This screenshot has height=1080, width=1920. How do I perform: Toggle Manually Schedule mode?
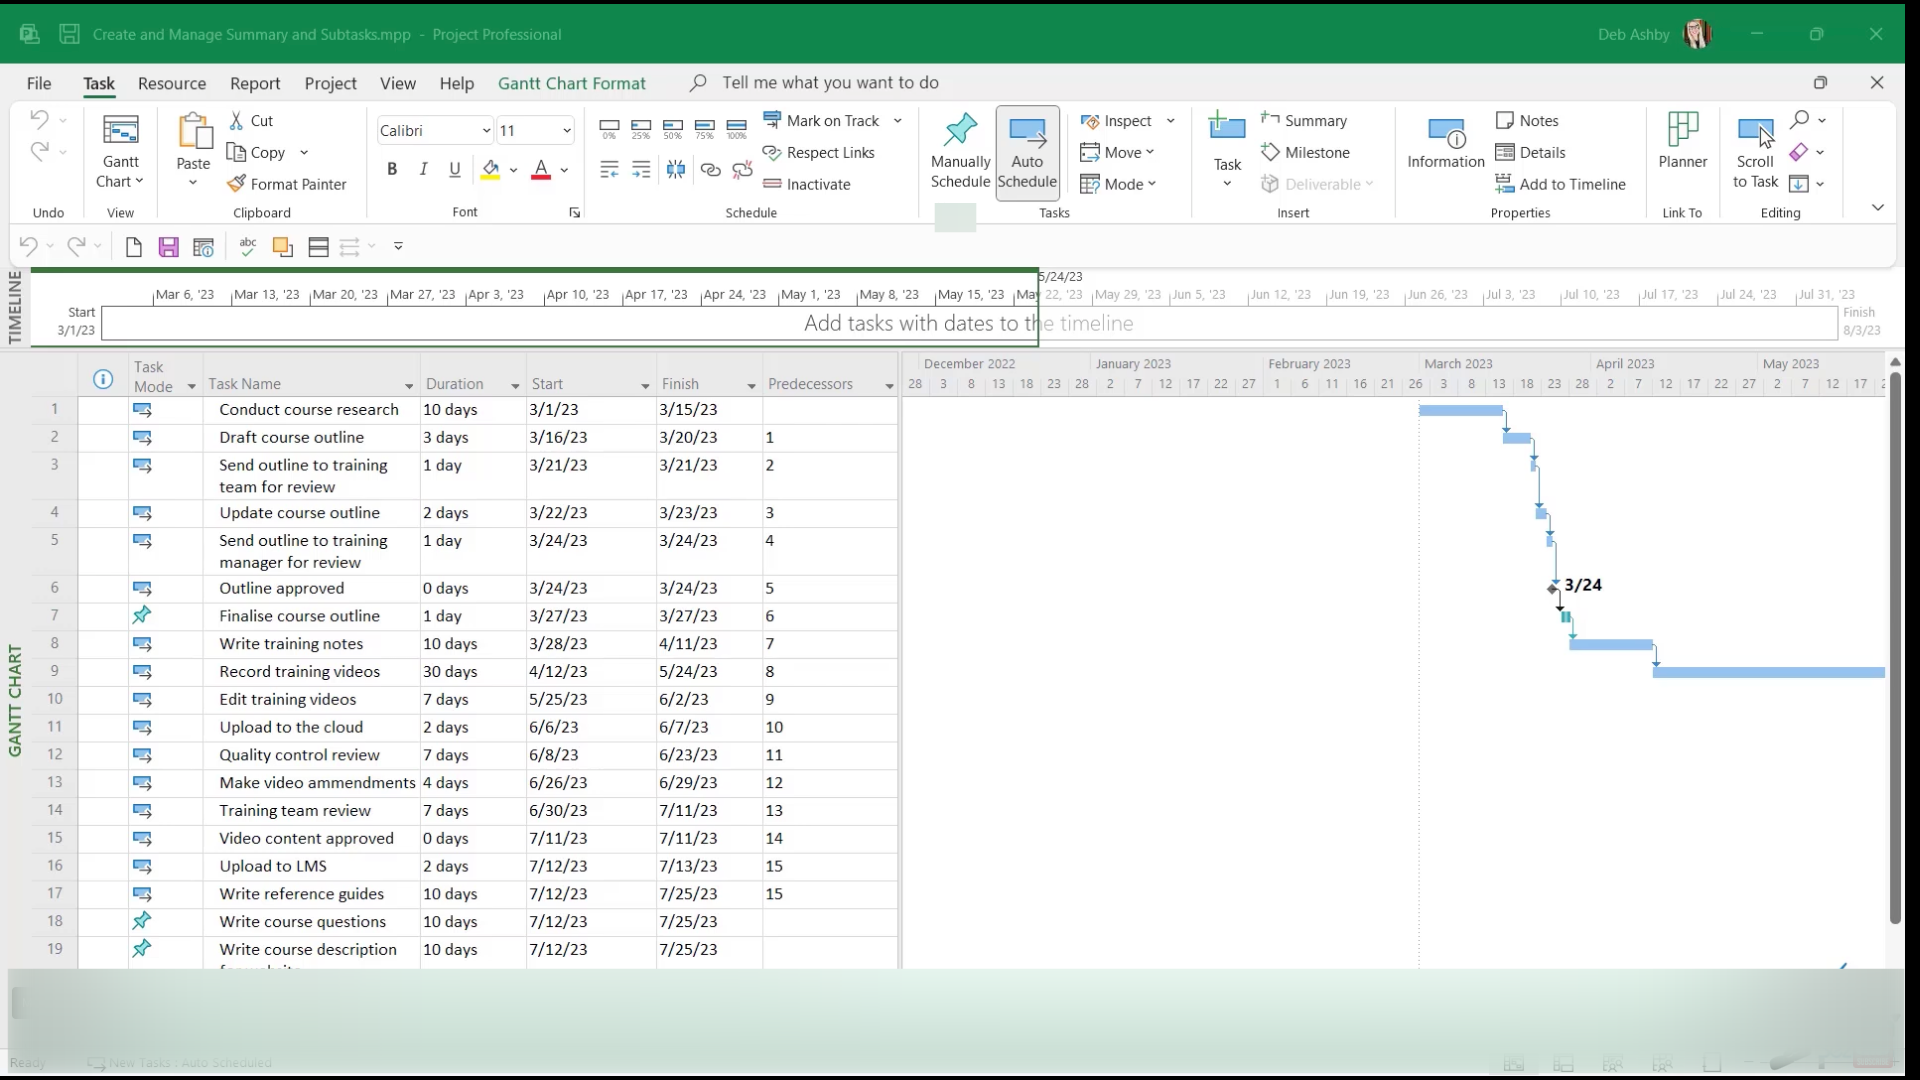[x=960, y=150]
